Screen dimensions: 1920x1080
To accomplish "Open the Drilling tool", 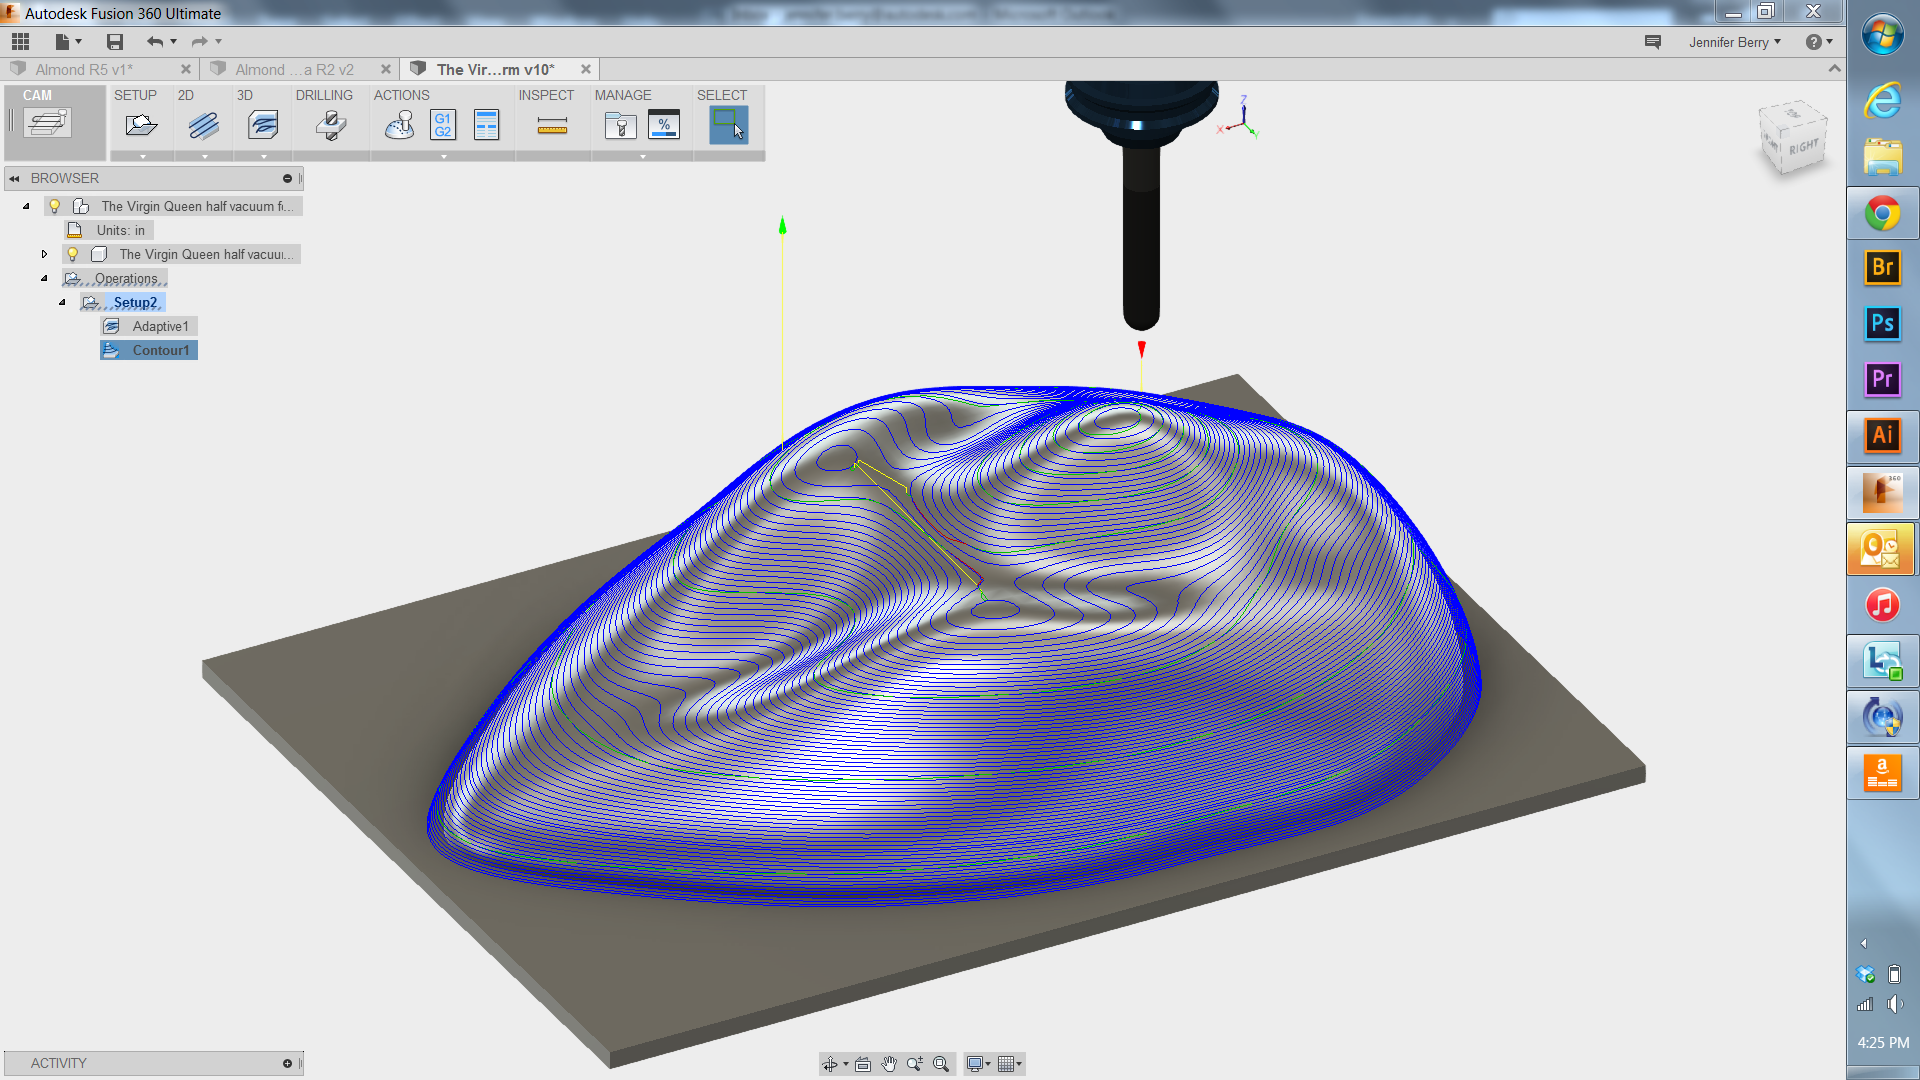I will click(329, 124).
